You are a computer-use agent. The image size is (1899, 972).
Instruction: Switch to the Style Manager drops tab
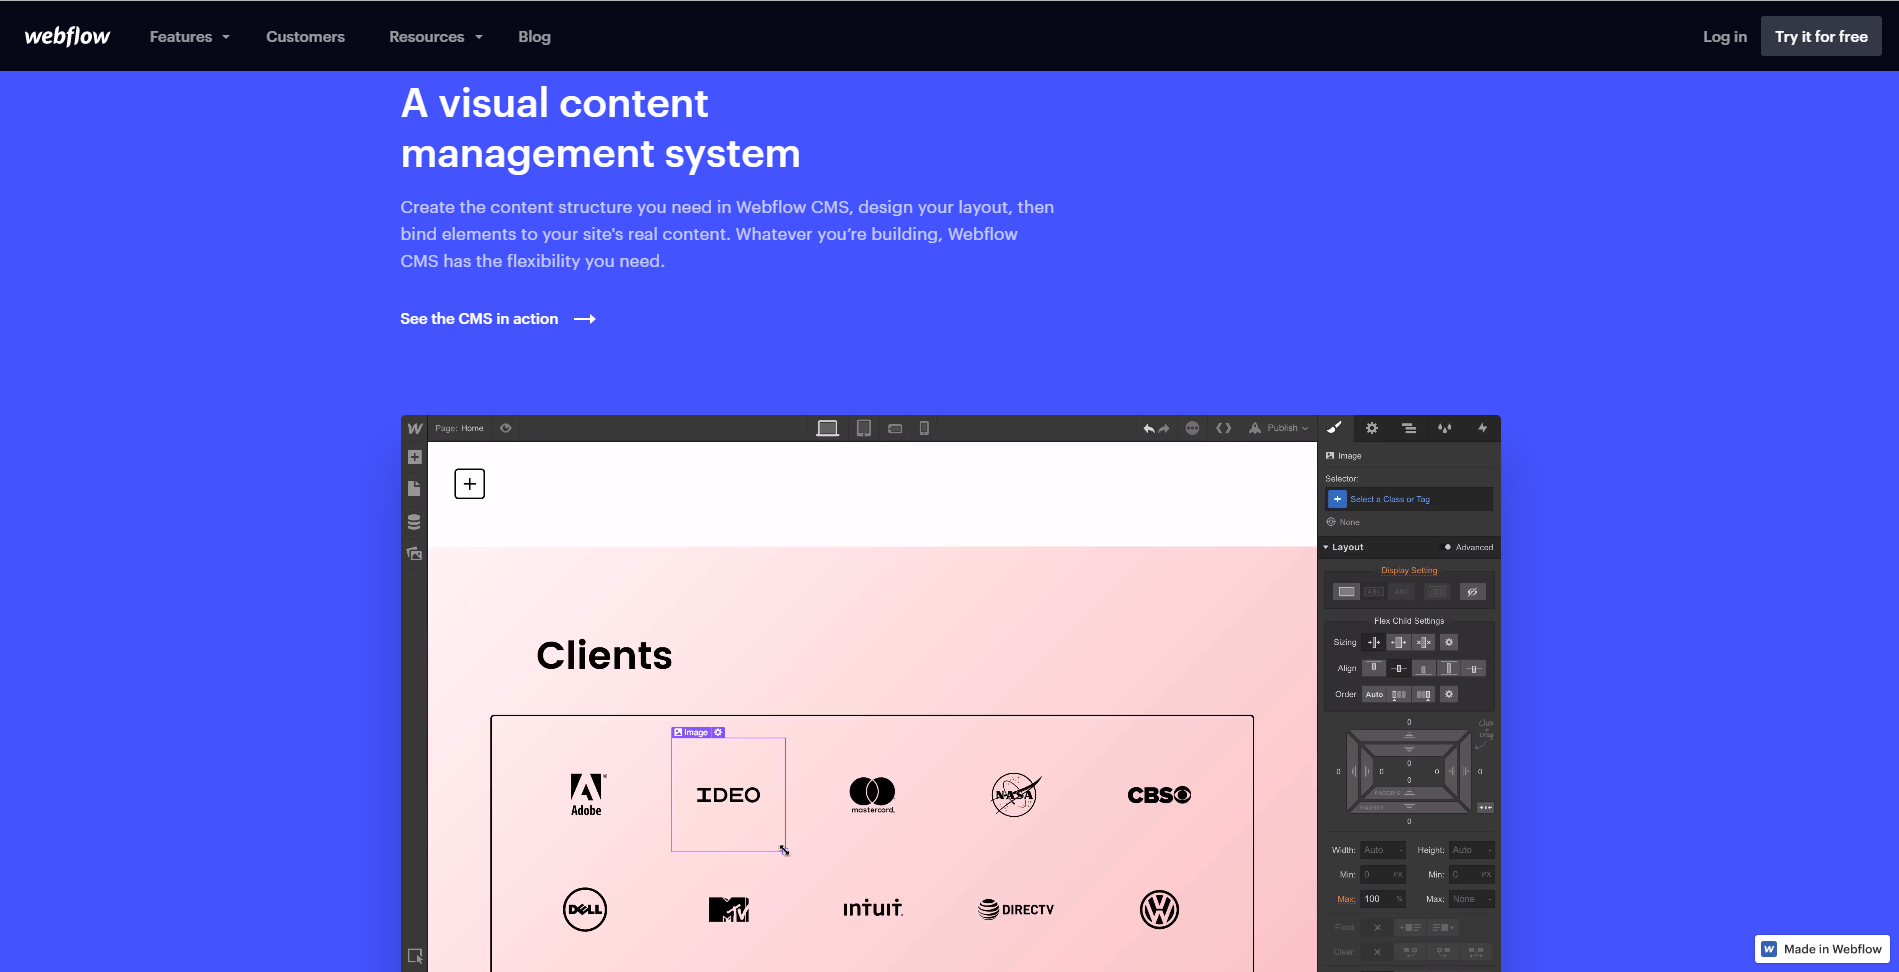(1445, 428)
